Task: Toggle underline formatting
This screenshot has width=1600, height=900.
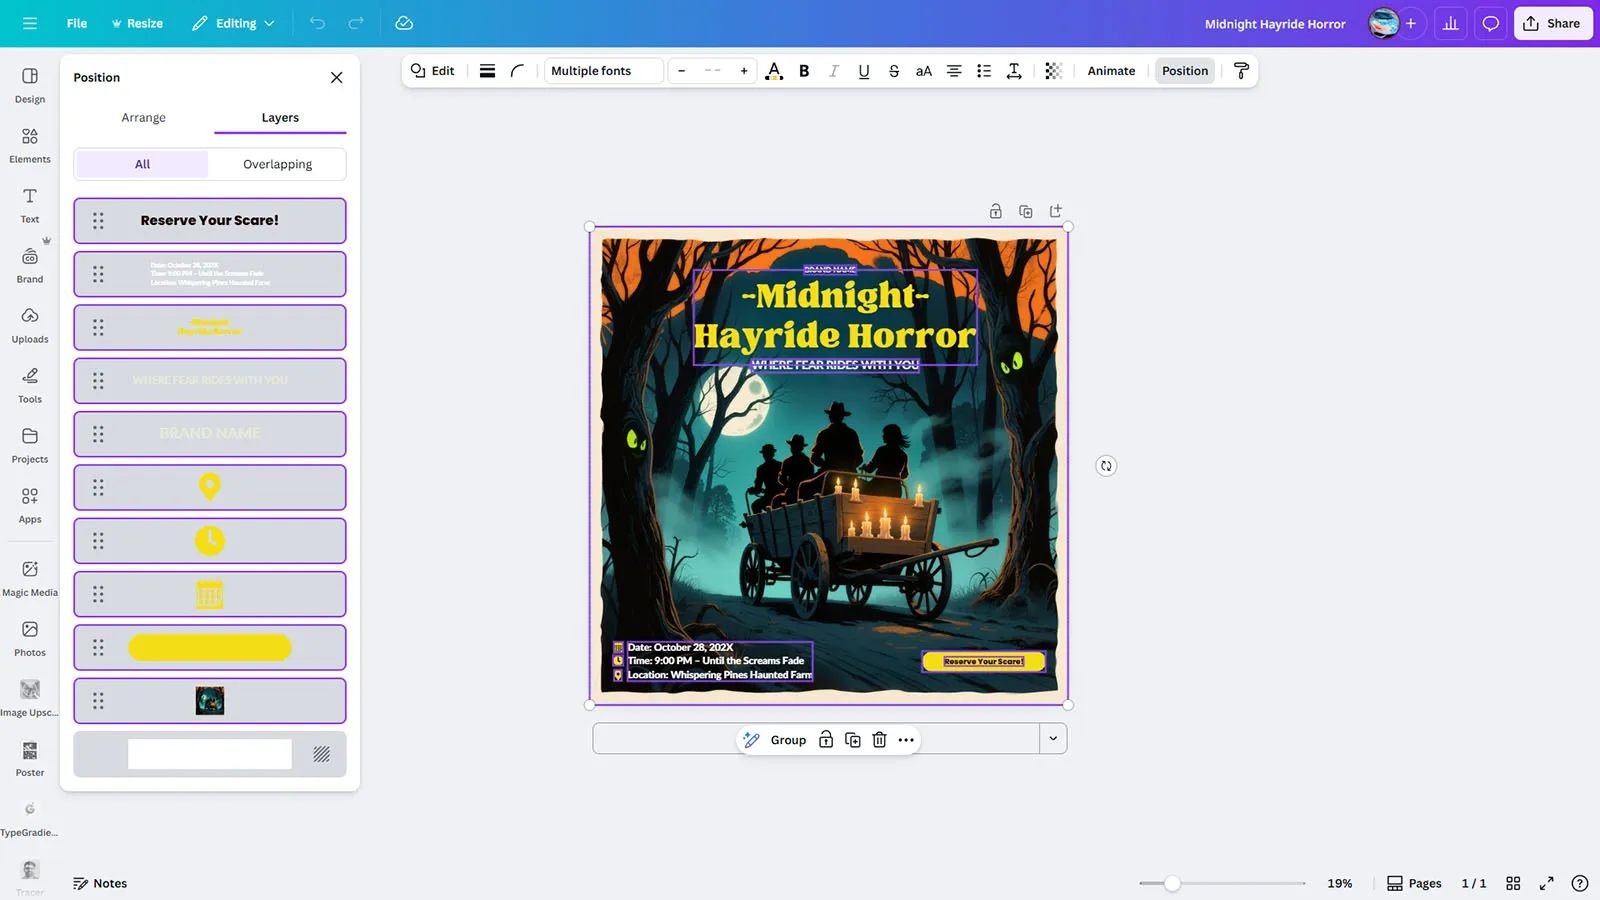Action: pos(864,71)
